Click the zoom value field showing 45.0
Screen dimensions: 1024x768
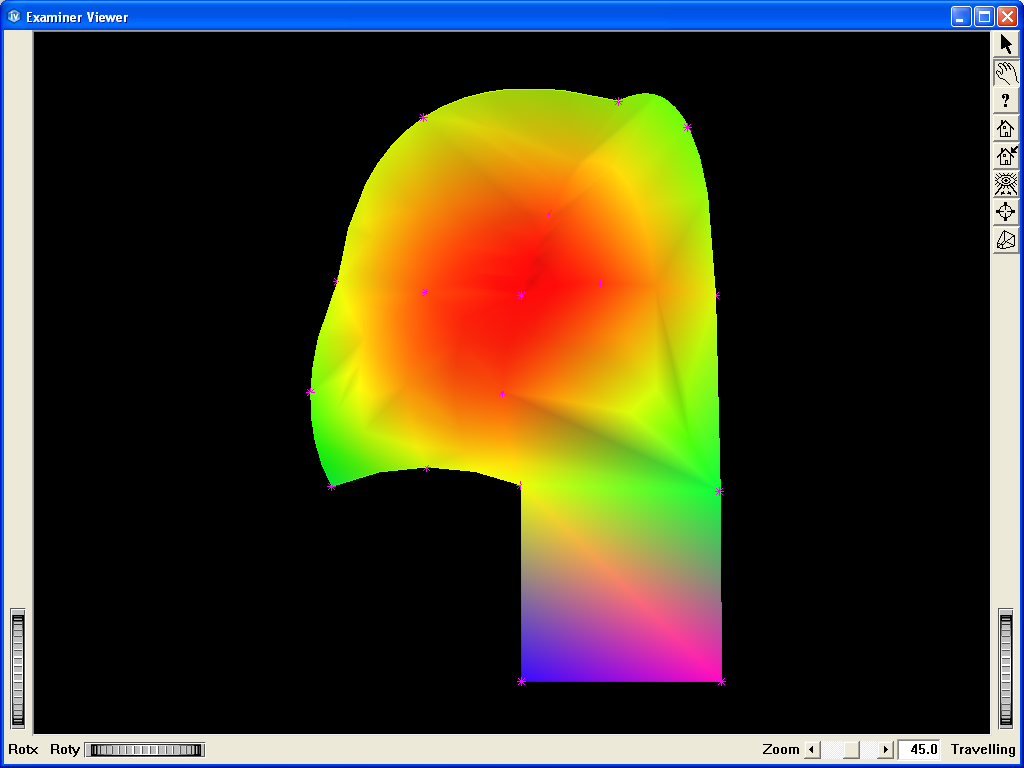point(918,749)
